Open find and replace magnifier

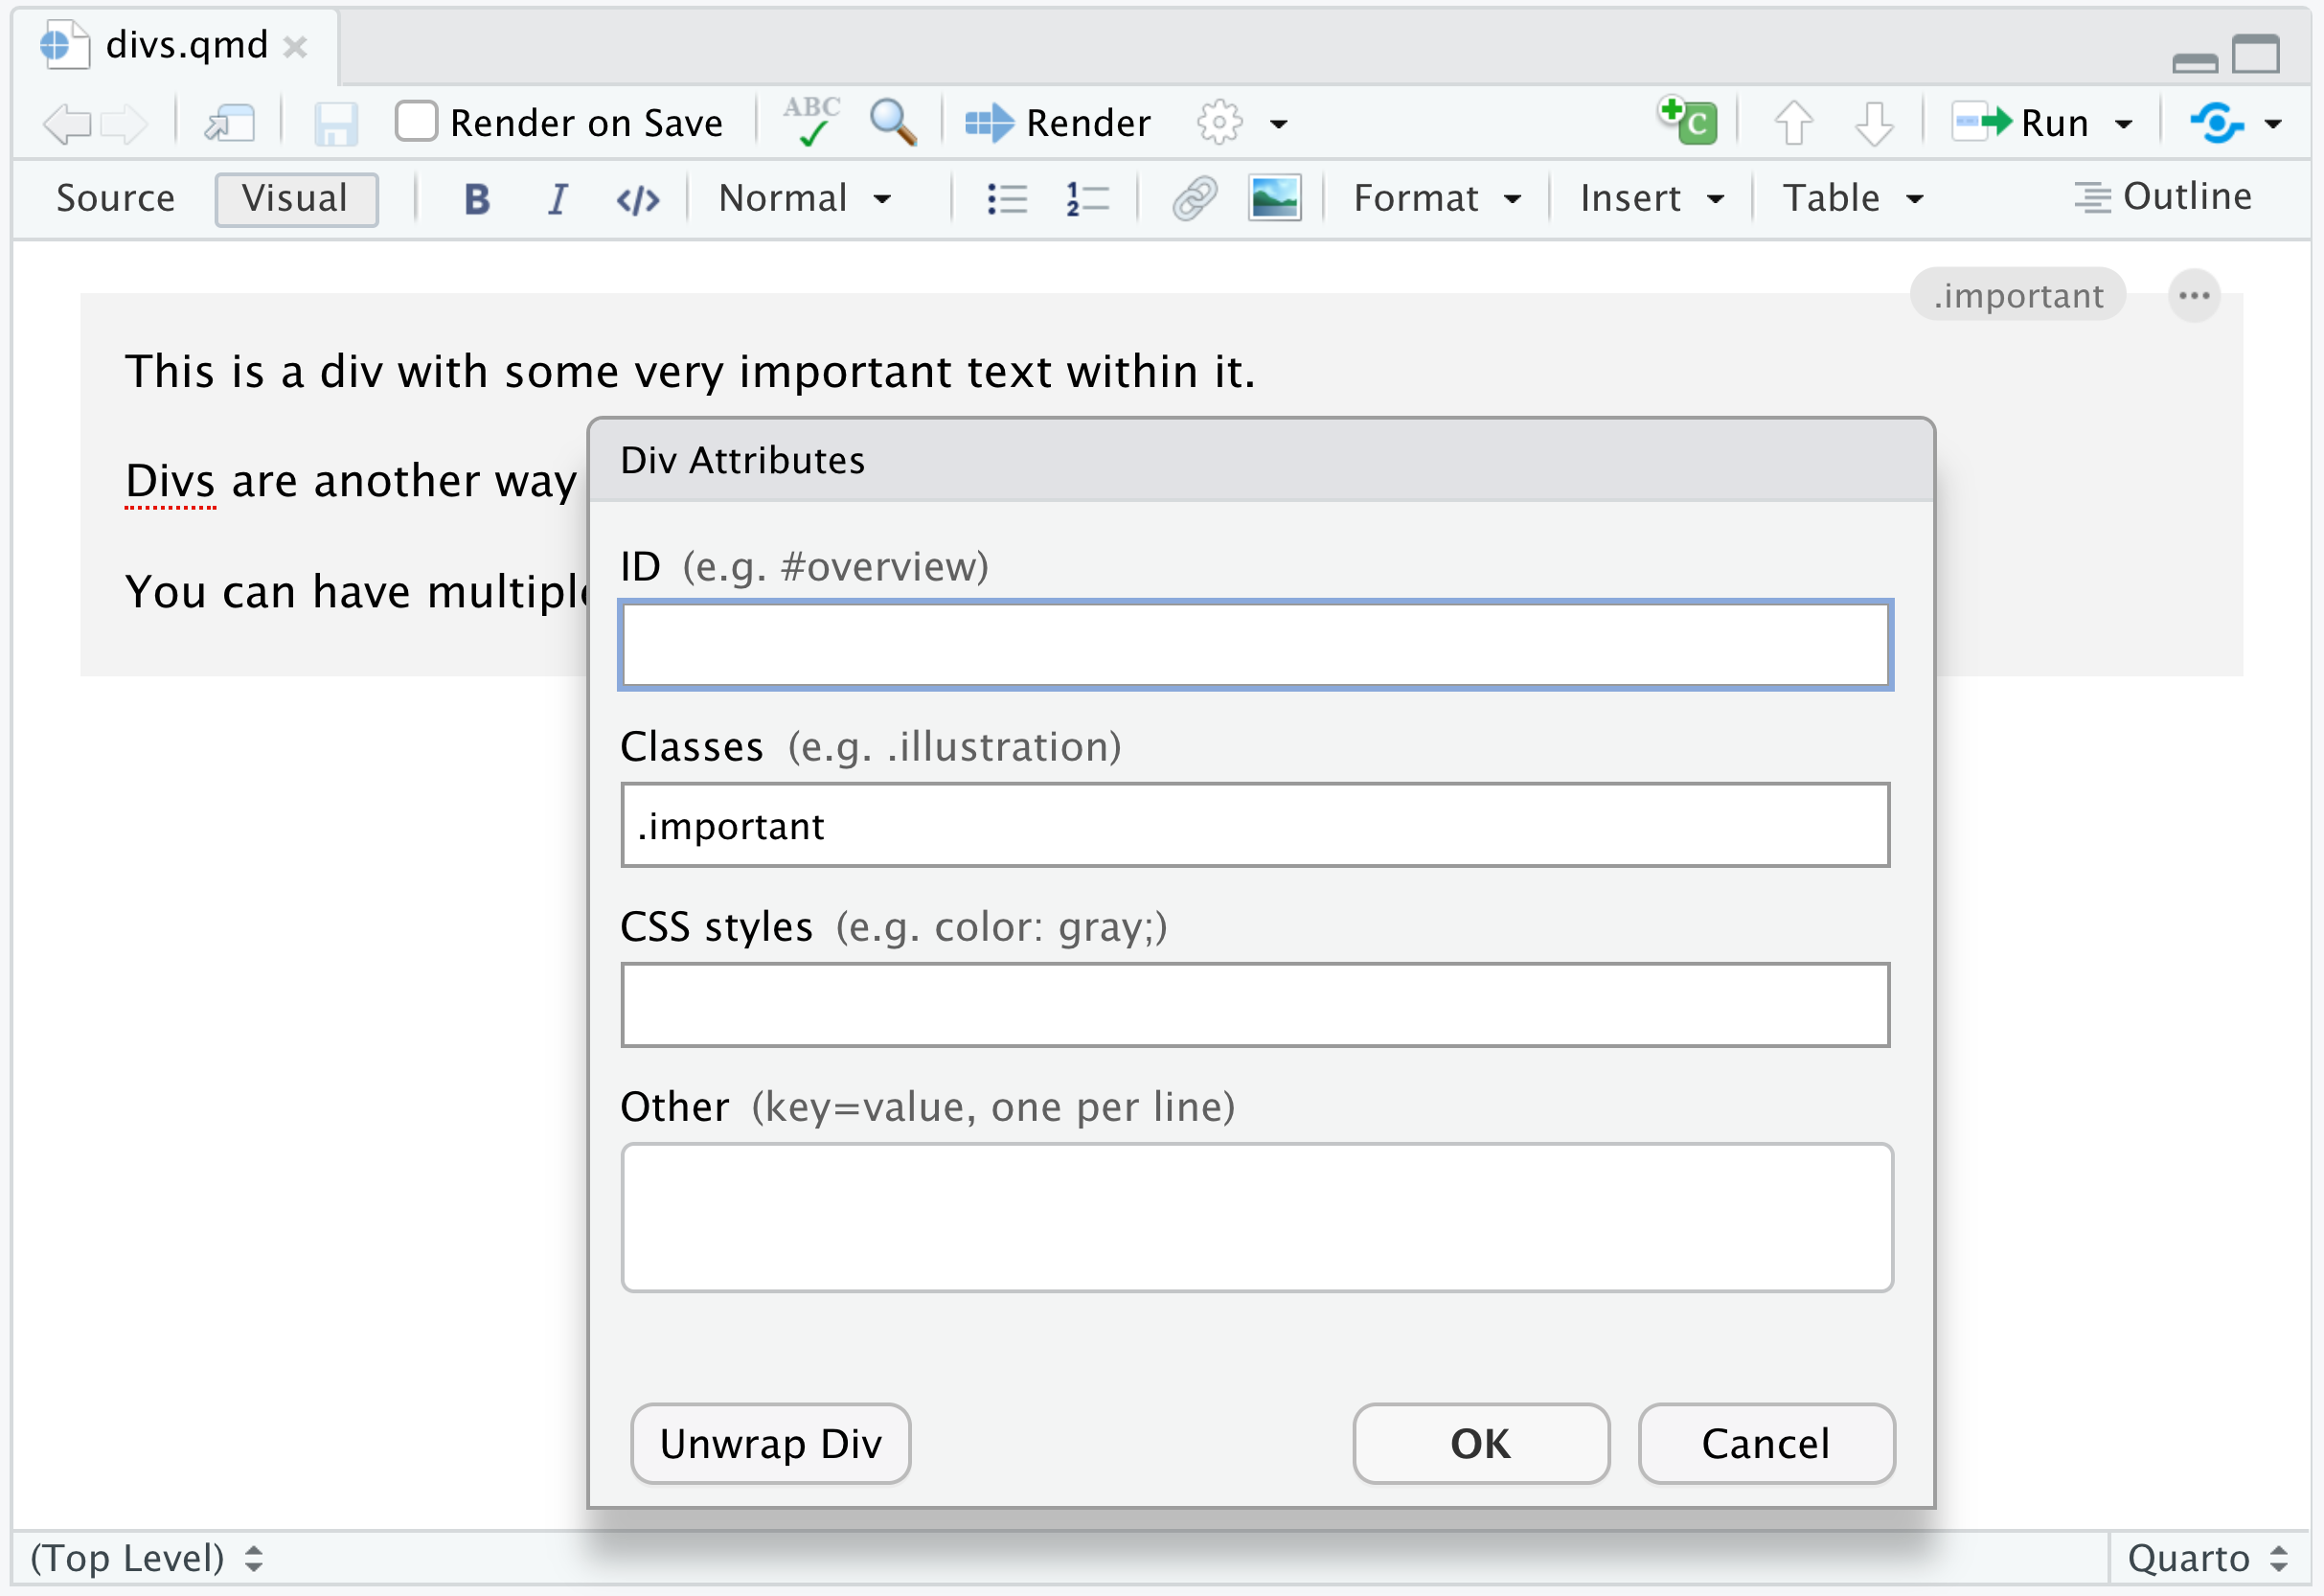892,122
